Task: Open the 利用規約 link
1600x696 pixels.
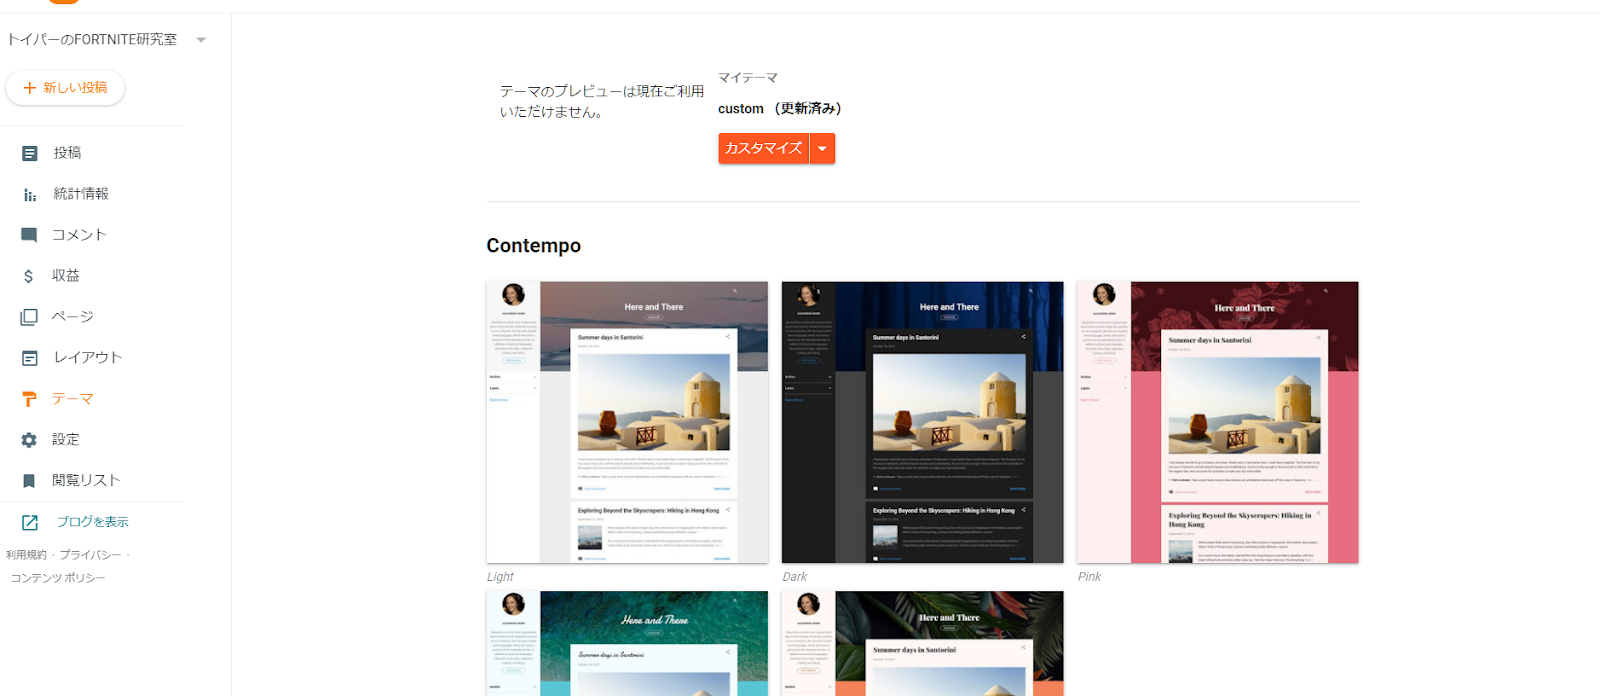Action: coord(26,555)
